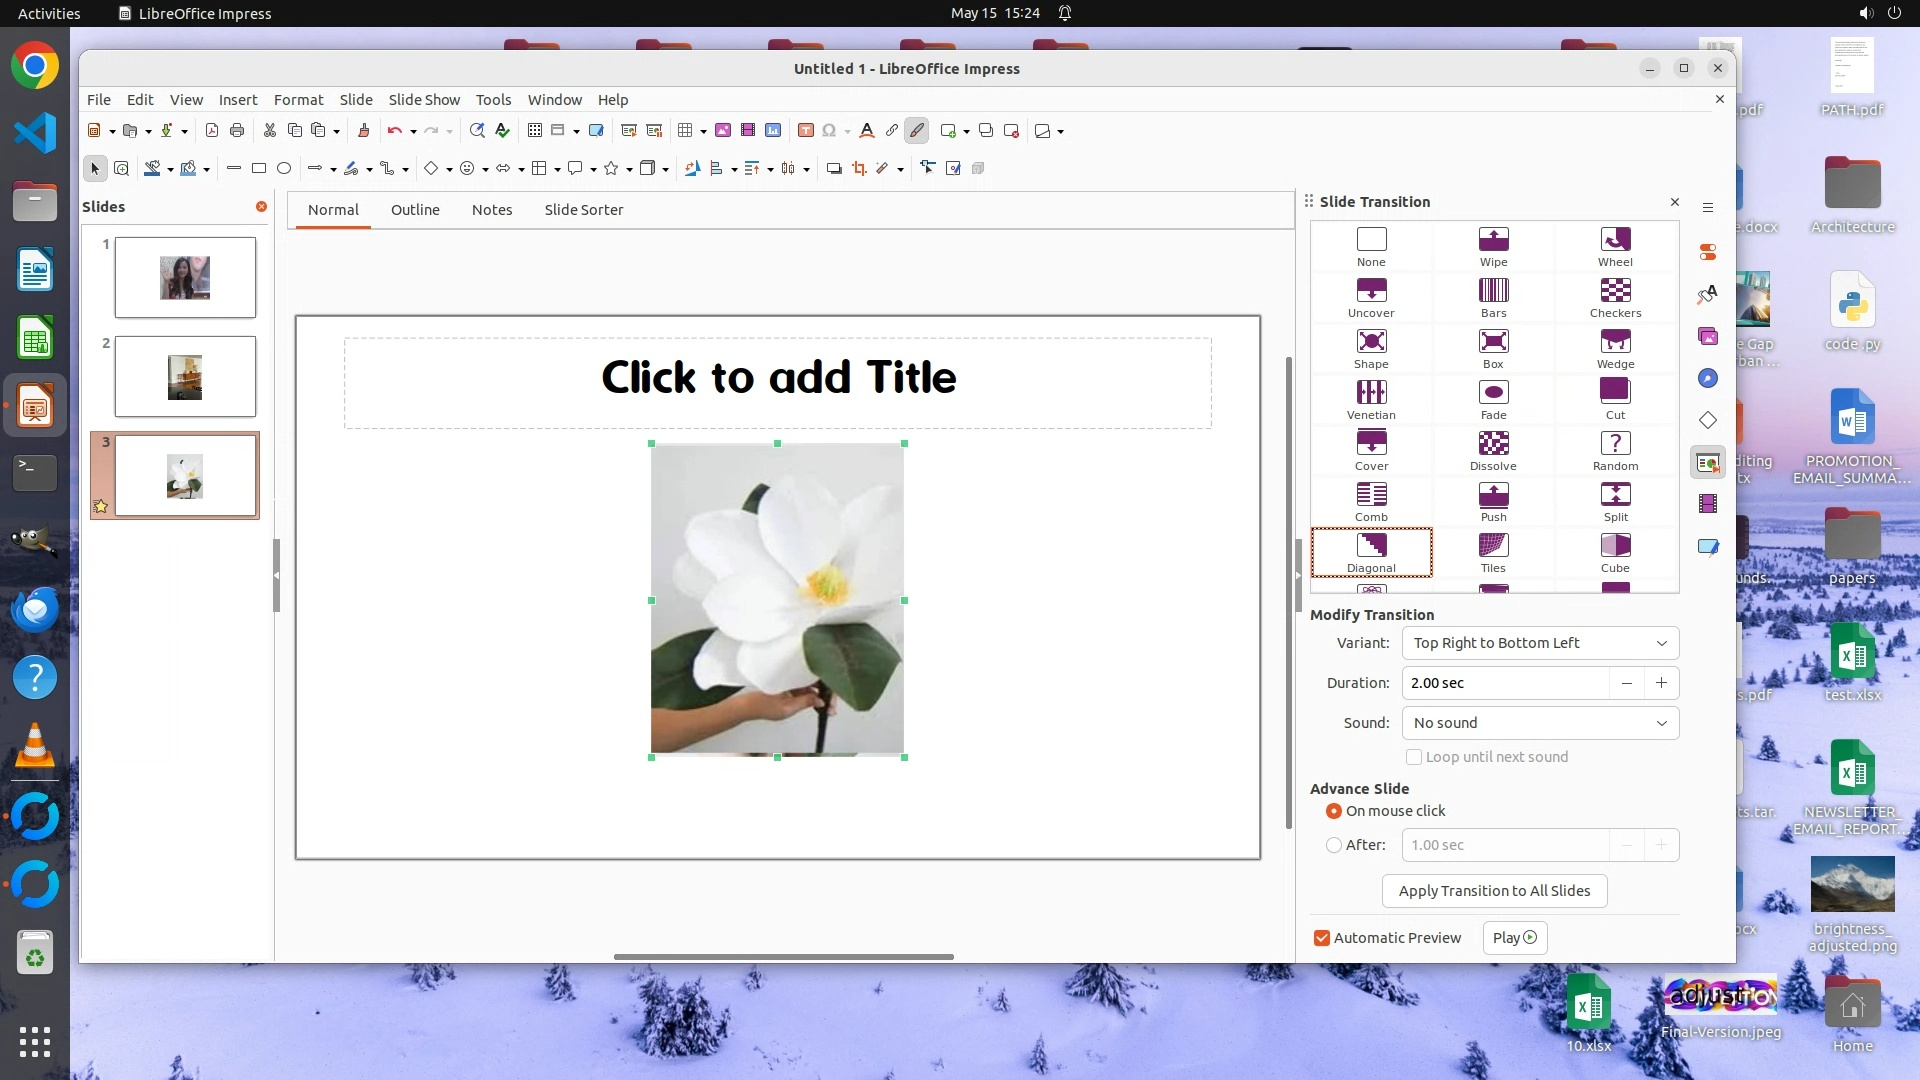
Task: Click the Print icon in toolbar
Action: point(237,130)
